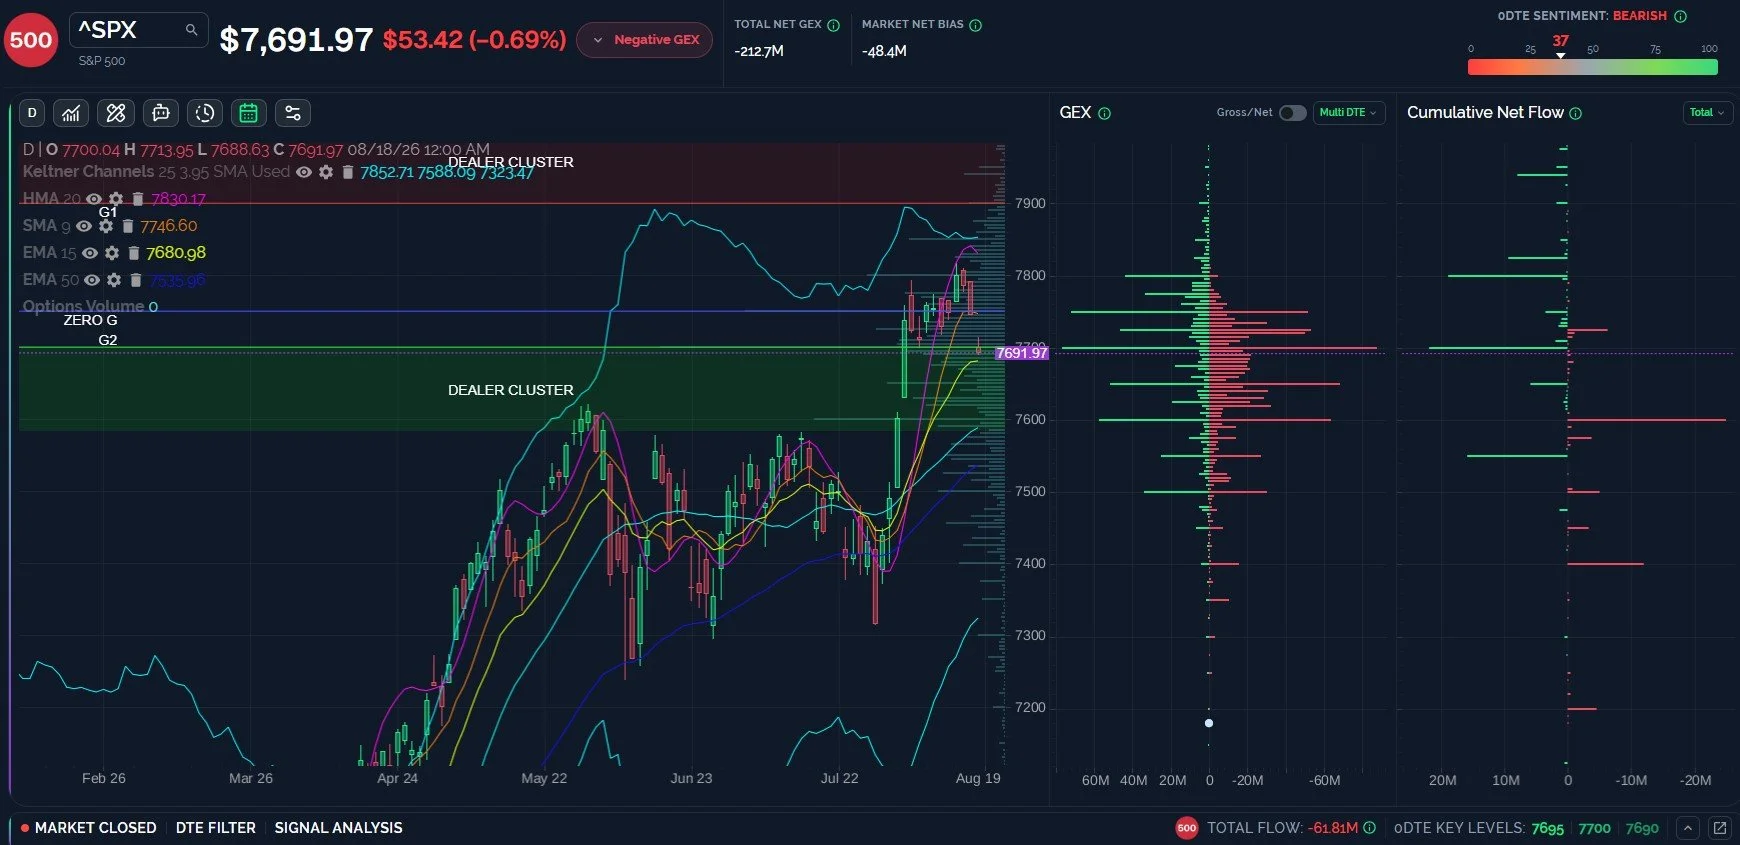This screenshot has width=1740, height=845.
Task: Click the 7690 0DTE key level
Action: tap(1642, 828)
